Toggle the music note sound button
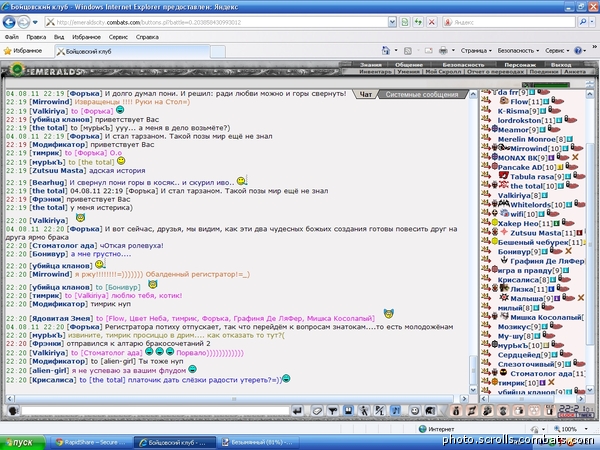This screenshot has height=450, width=600. [395, 411]
